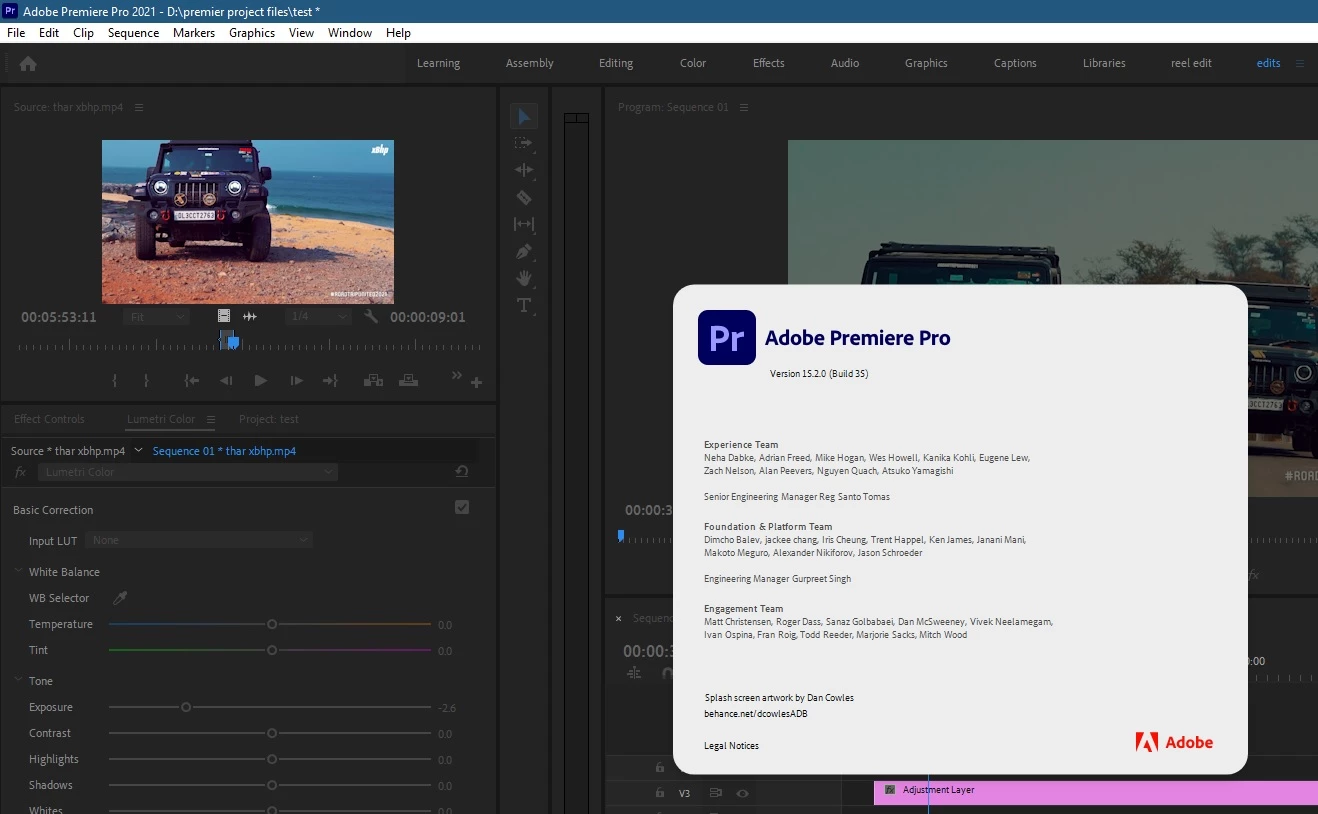This screenshot has width=1318, height=814.
Task: Click Mark Out in Source monitor
Action: (x=146, y=380)
